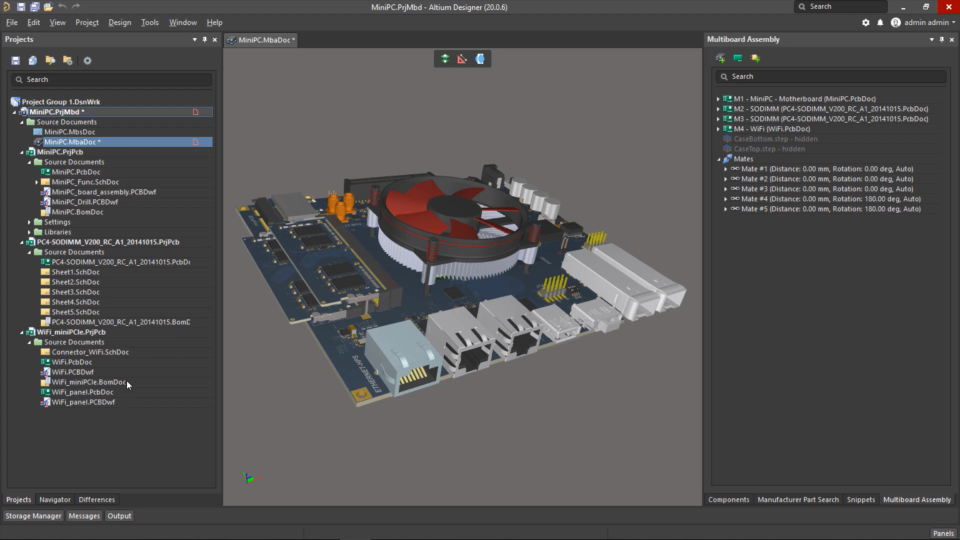960x540 pixels.
Task: Click second folder icon with gear in Projects toolbar
Action: pyautogui.click(x=68, y=61)
